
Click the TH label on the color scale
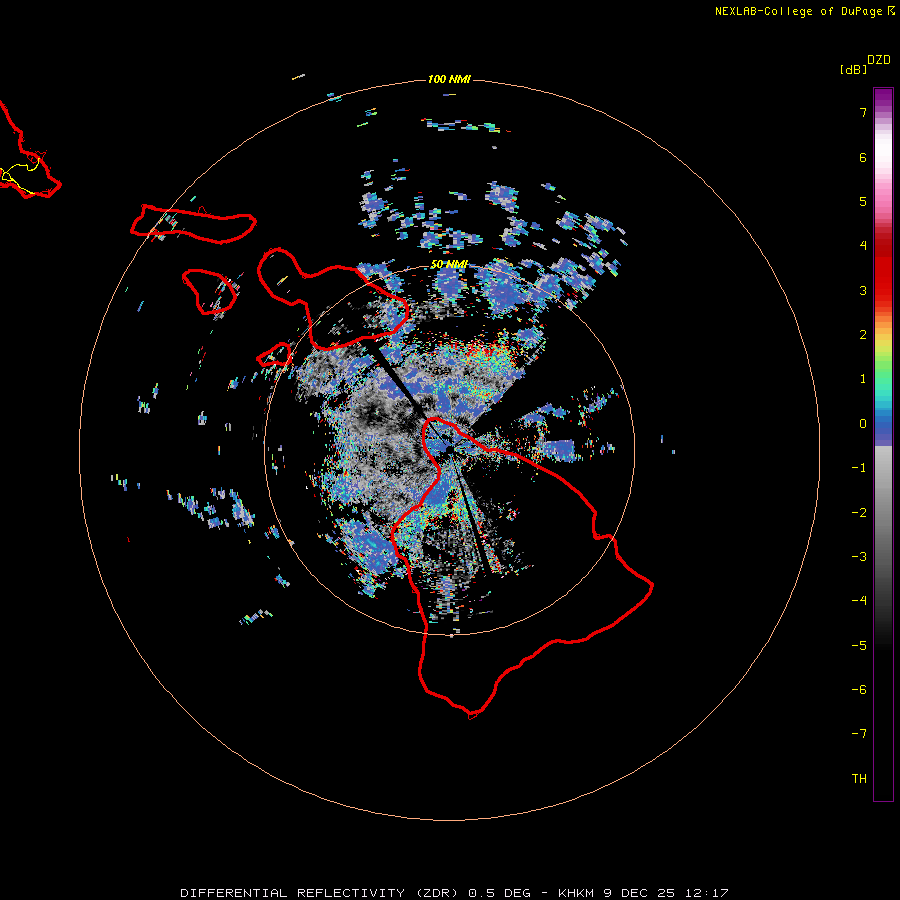click(859, 779)
